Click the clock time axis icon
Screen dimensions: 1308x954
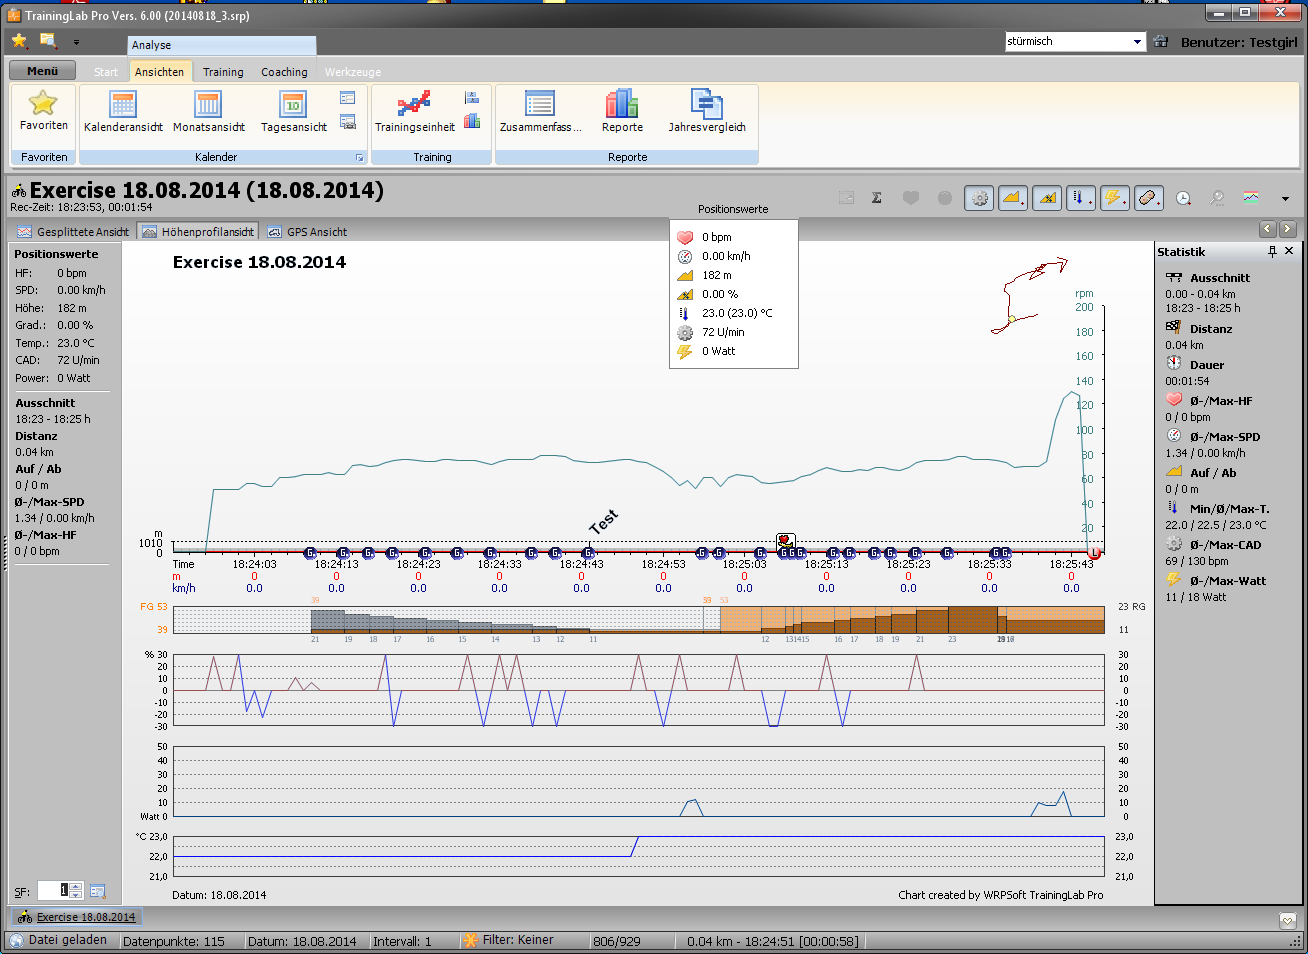[x=1183, y=198]
